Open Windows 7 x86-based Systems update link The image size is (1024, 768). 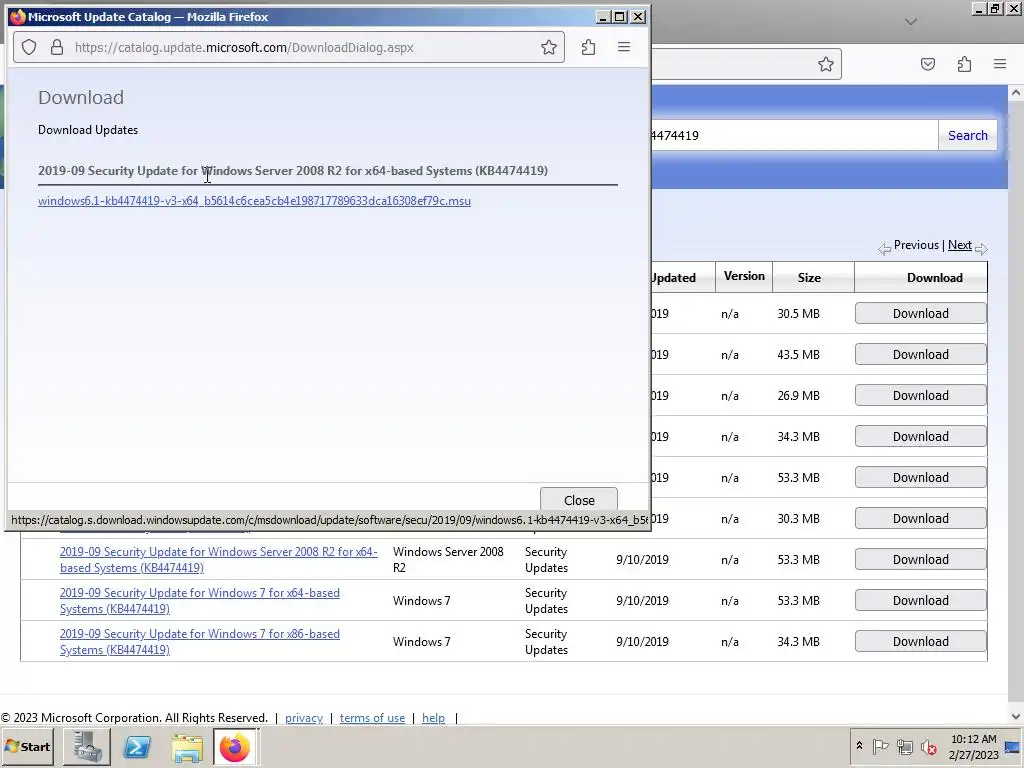click(x=199, y=642)
